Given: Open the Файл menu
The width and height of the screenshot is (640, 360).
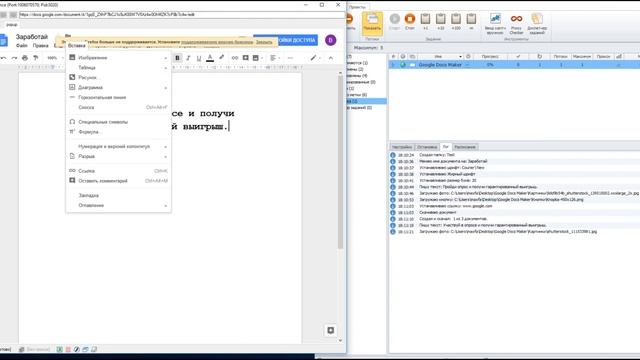Looking at the screenshot, I should (22, 46).
